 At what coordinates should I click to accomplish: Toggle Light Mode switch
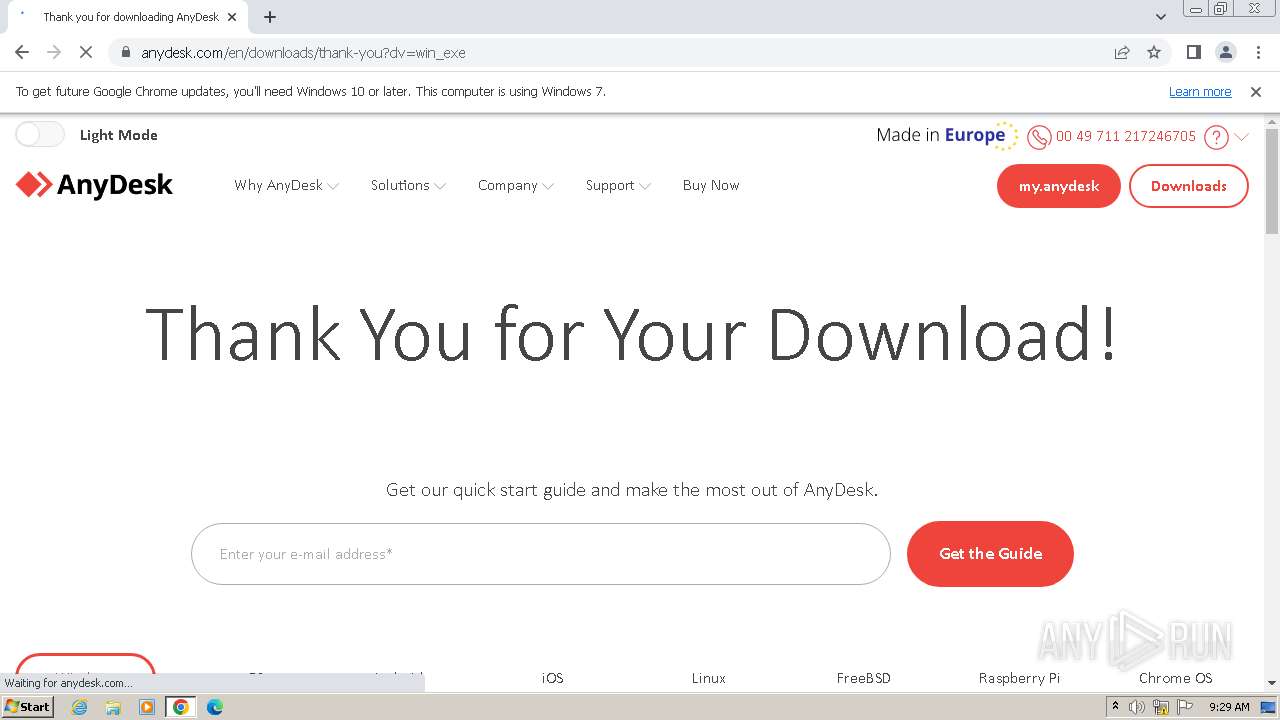[40, 134]
